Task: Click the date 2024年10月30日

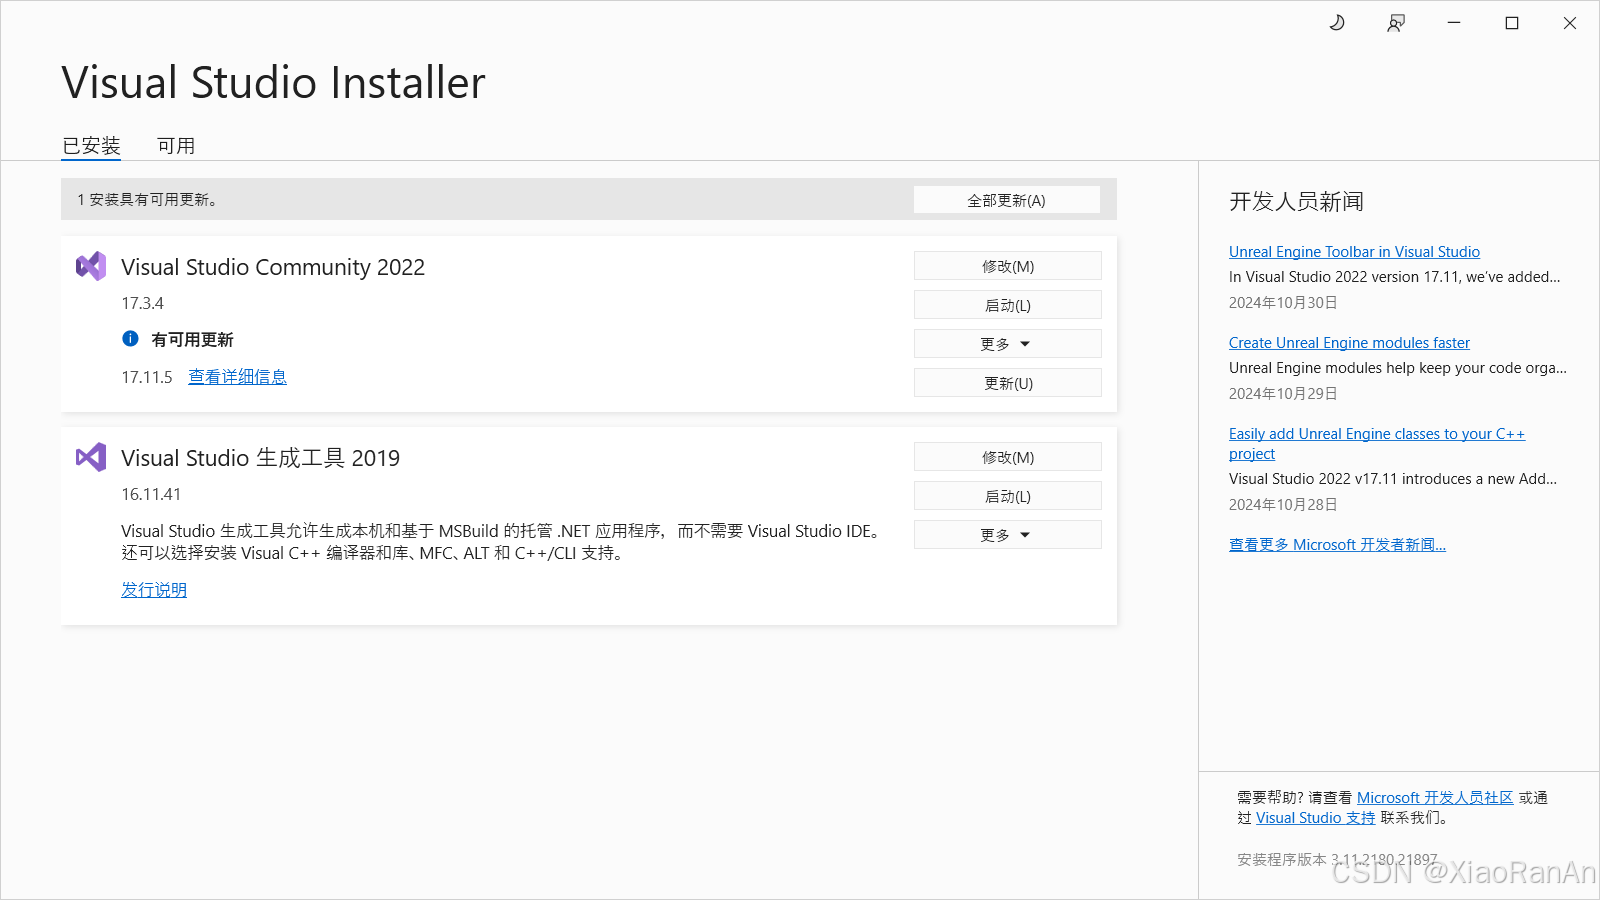Action: tap(1283, 303)
